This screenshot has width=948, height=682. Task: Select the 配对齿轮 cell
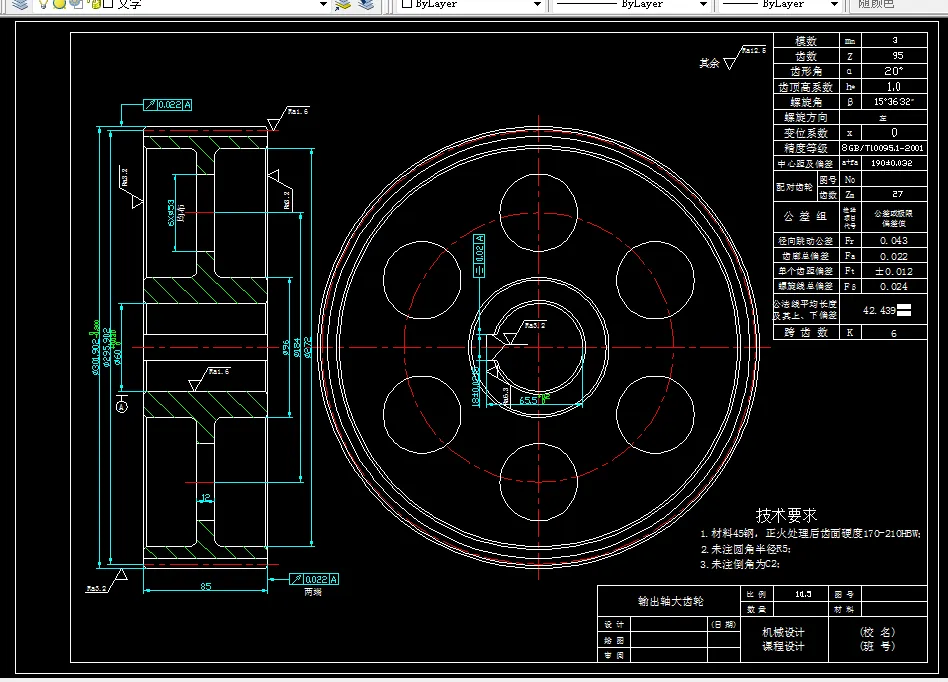point(794,187)
